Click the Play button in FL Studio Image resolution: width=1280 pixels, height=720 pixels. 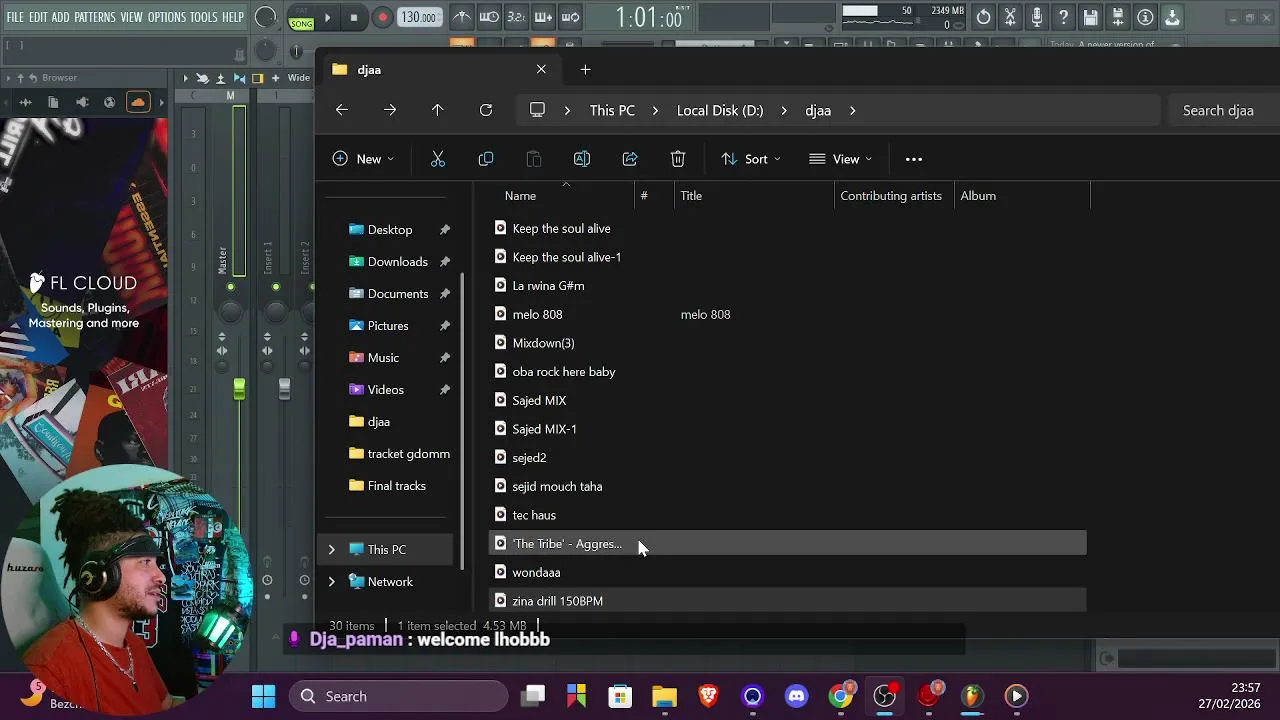[327, 17]
